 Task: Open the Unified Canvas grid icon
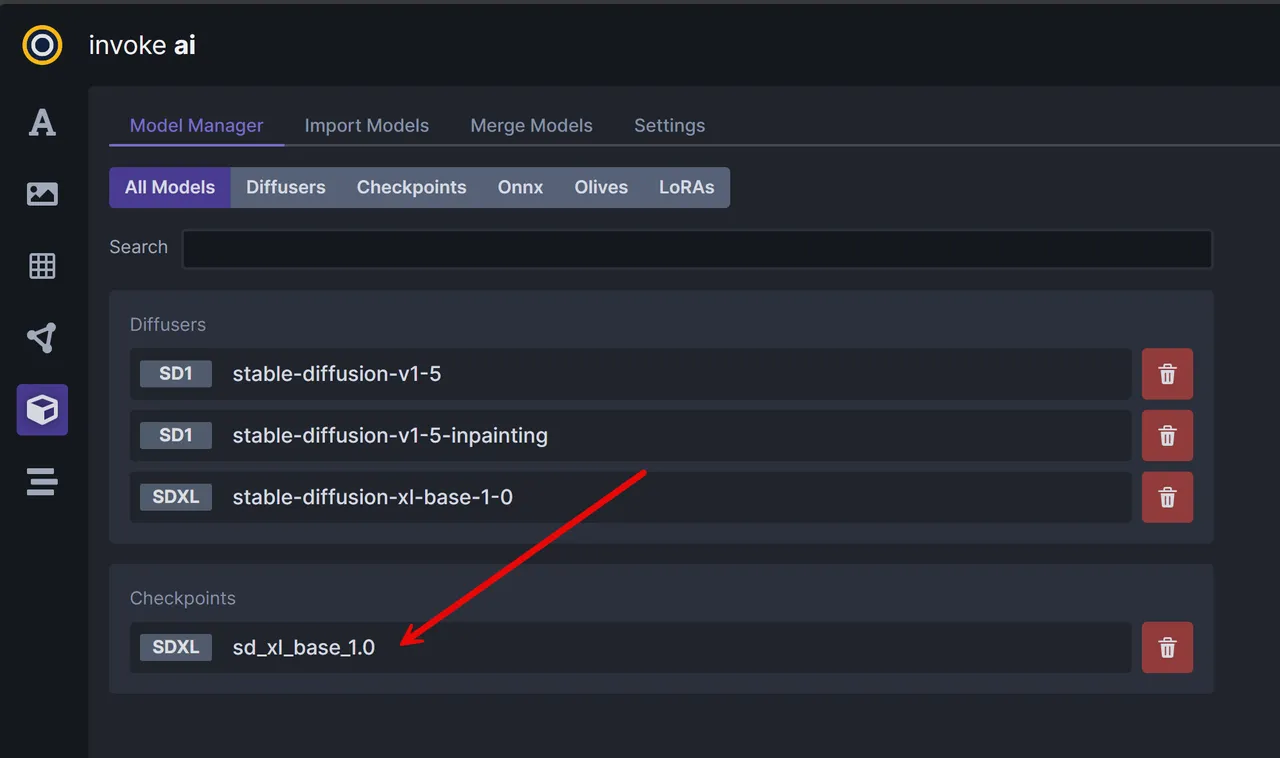point(42,266)
